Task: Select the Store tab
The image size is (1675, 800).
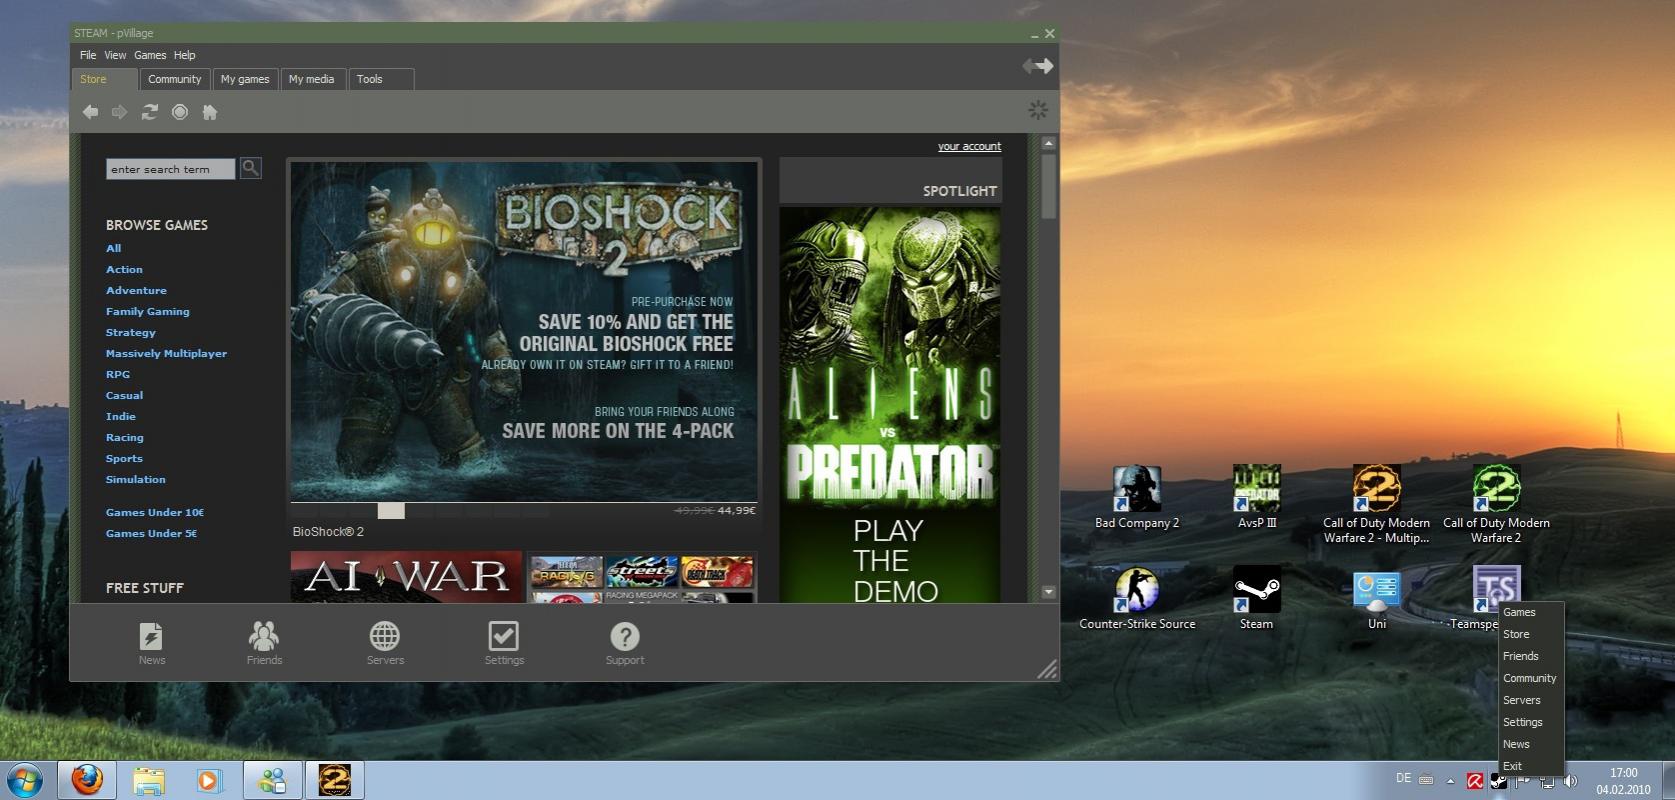Action: point(104,79)
